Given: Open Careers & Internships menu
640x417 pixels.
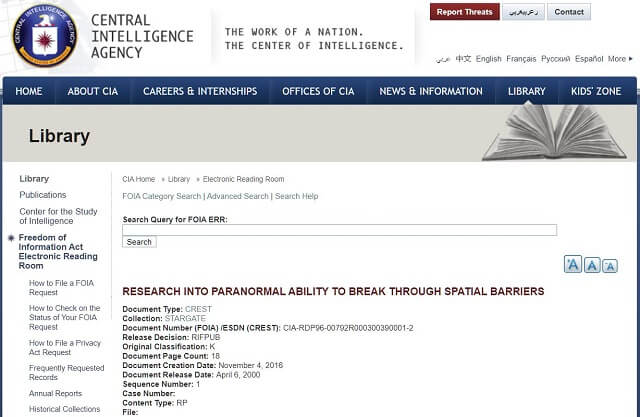Looking at the screenshot, I should tap(200, 91).
